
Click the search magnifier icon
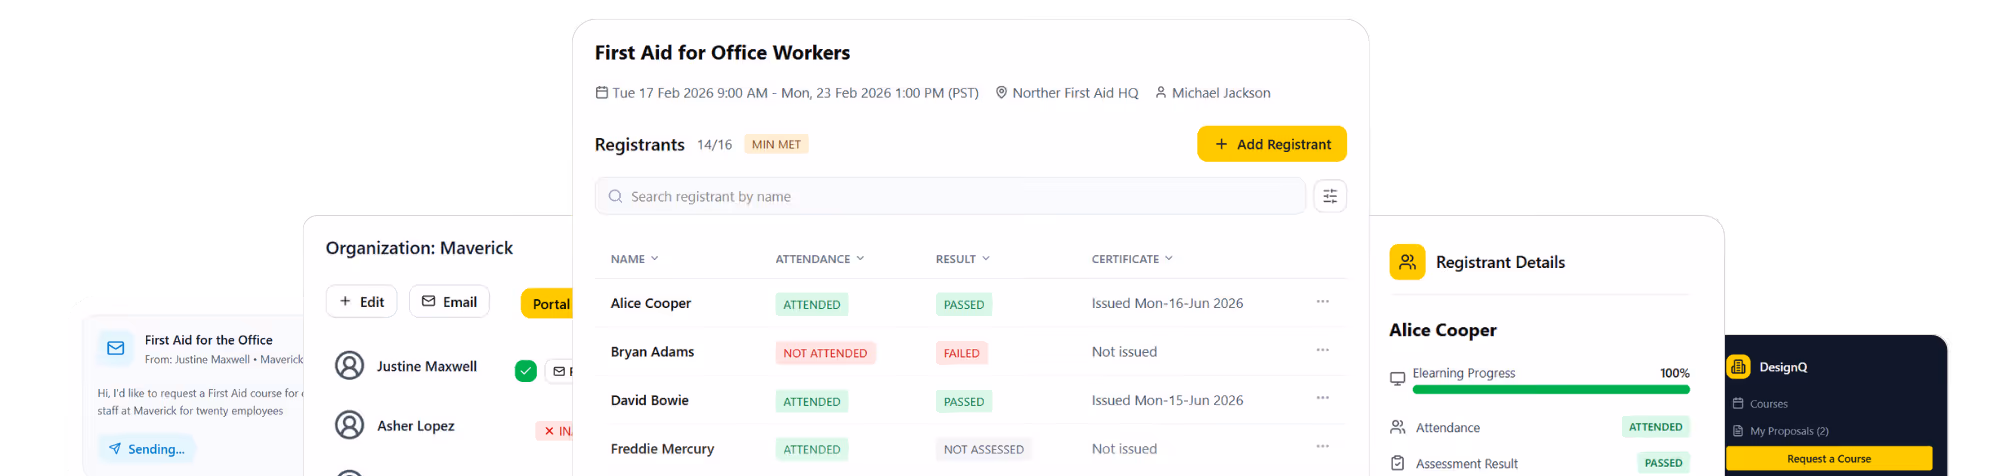click(615, 196)
